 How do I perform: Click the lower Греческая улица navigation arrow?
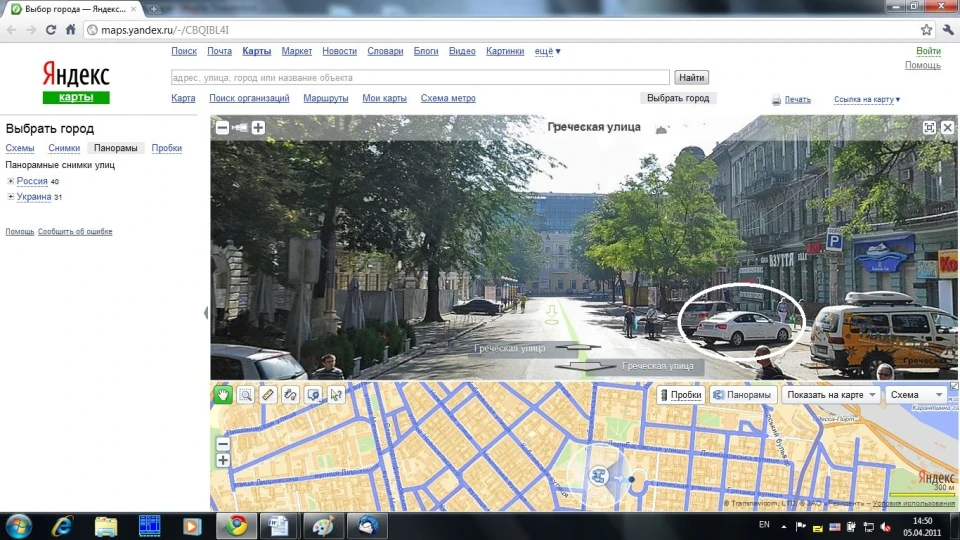pos(586,366)
